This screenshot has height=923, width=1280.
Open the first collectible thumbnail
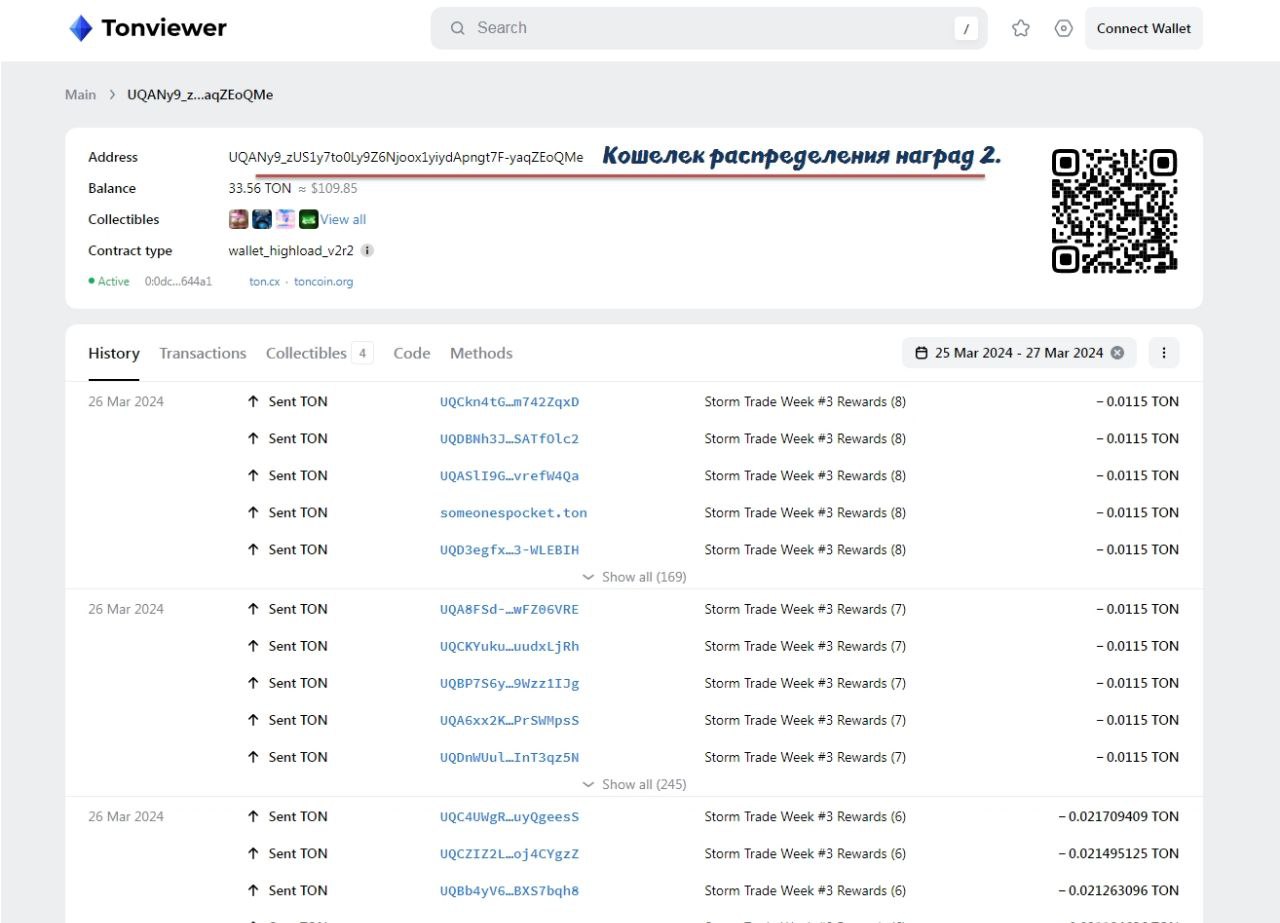coord(238,219)
